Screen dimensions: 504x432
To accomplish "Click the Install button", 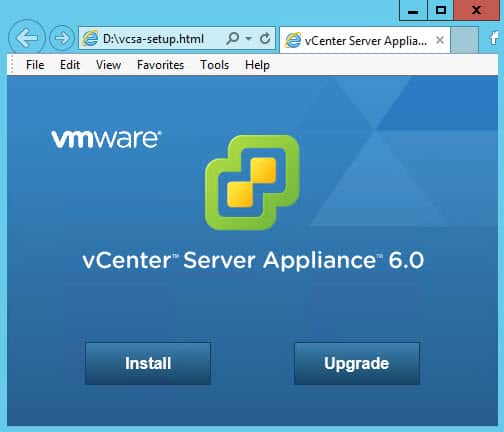I will click(148, 363).
